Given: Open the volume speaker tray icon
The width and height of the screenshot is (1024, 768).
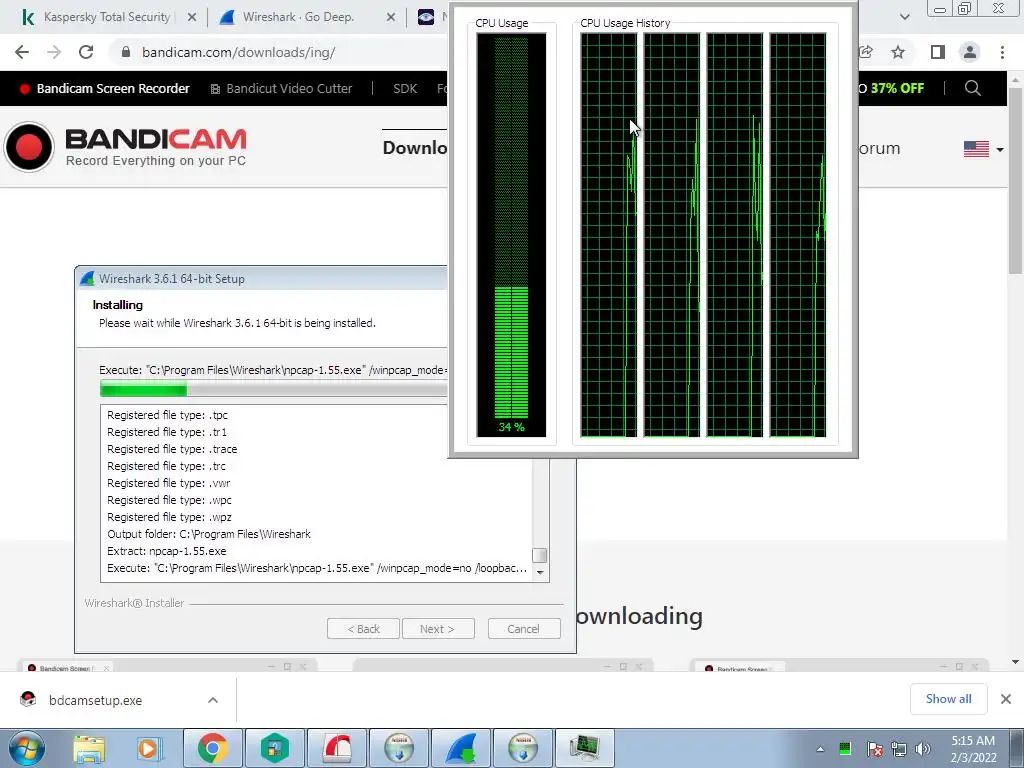Looking at the screenshot, I should pyautogui.click(x=923, y=749).
